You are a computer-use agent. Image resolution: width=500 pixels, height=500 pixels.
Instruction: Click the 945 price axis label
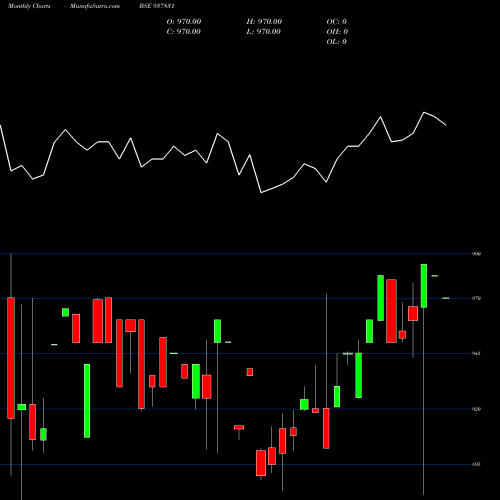(476, 353)
